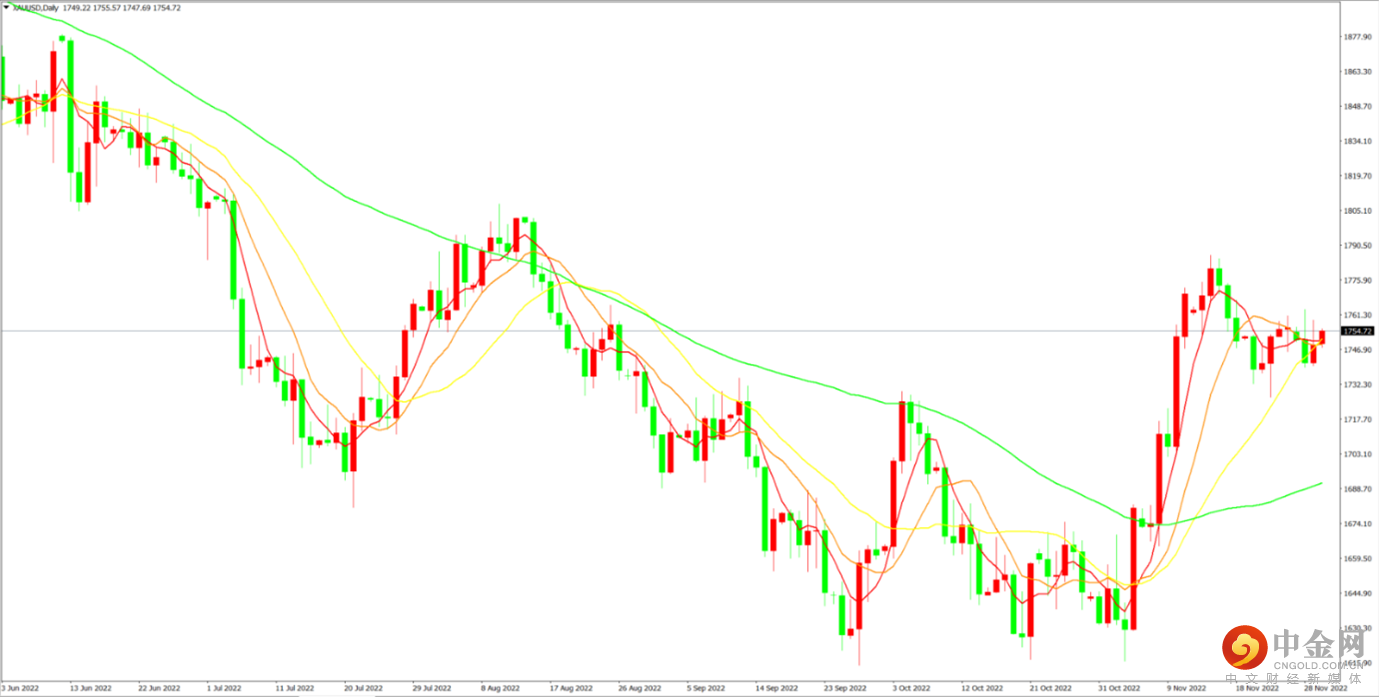Click the 1877.90 price axis label

tap(1357, 37)
